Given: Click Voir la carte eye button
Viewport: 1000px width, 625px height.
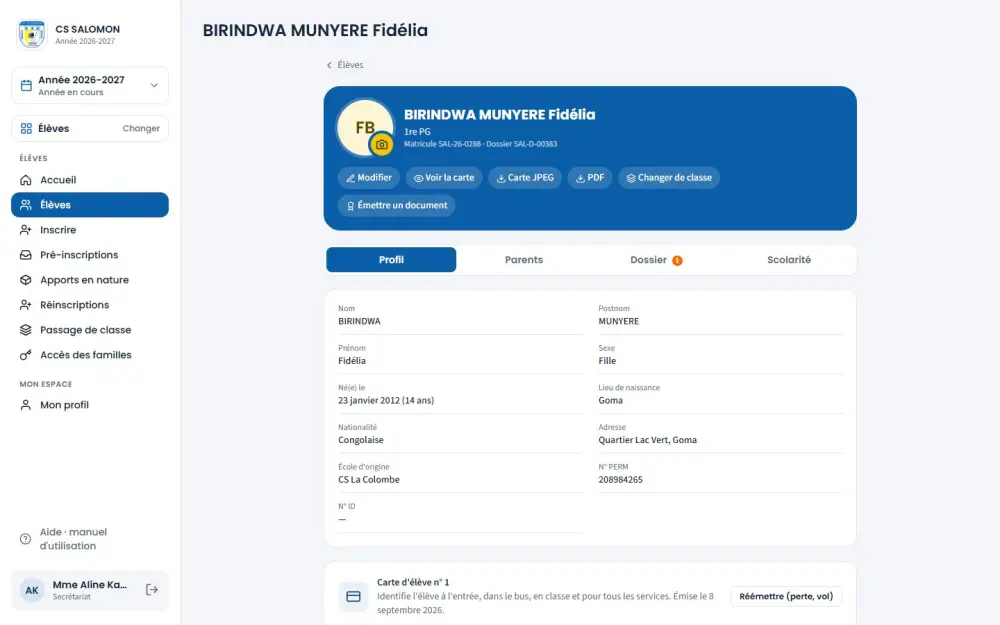Looking at the screenshot, I should (444, 178).
